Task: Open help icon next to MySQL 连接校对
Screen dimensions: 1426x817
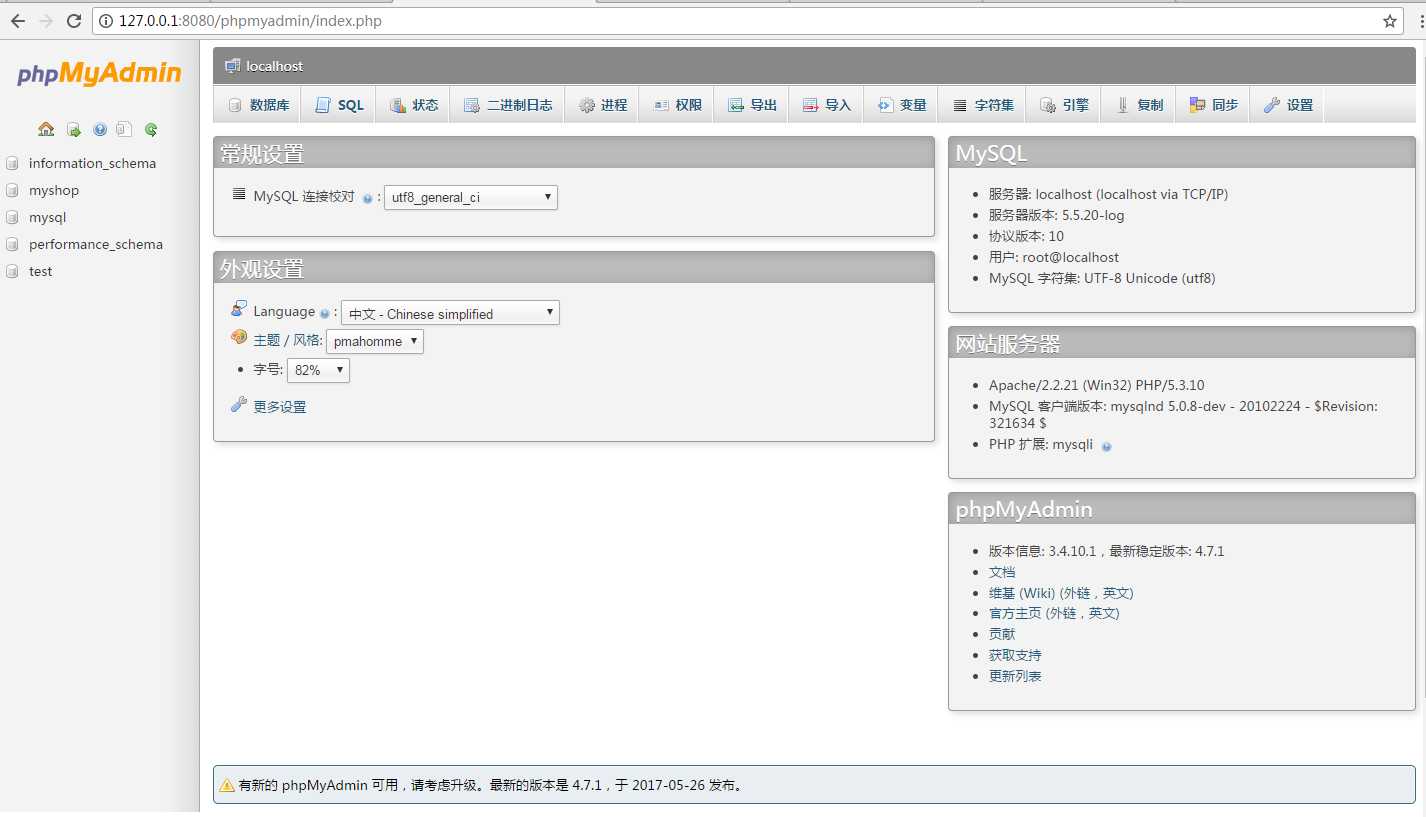Action: click(368, 198)
